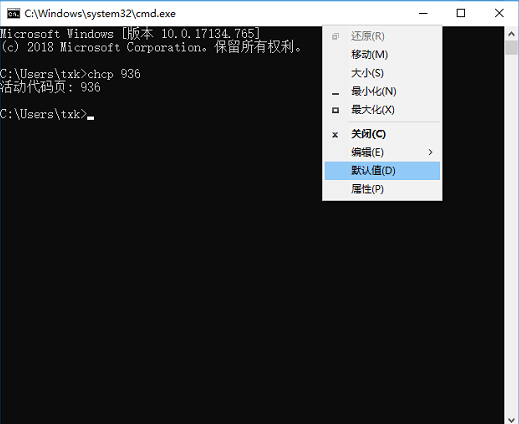Click the cmd.exe icon in title bar
Image resolution: width=519 pixels, height=424 pixels.
[x=14, y=14]
